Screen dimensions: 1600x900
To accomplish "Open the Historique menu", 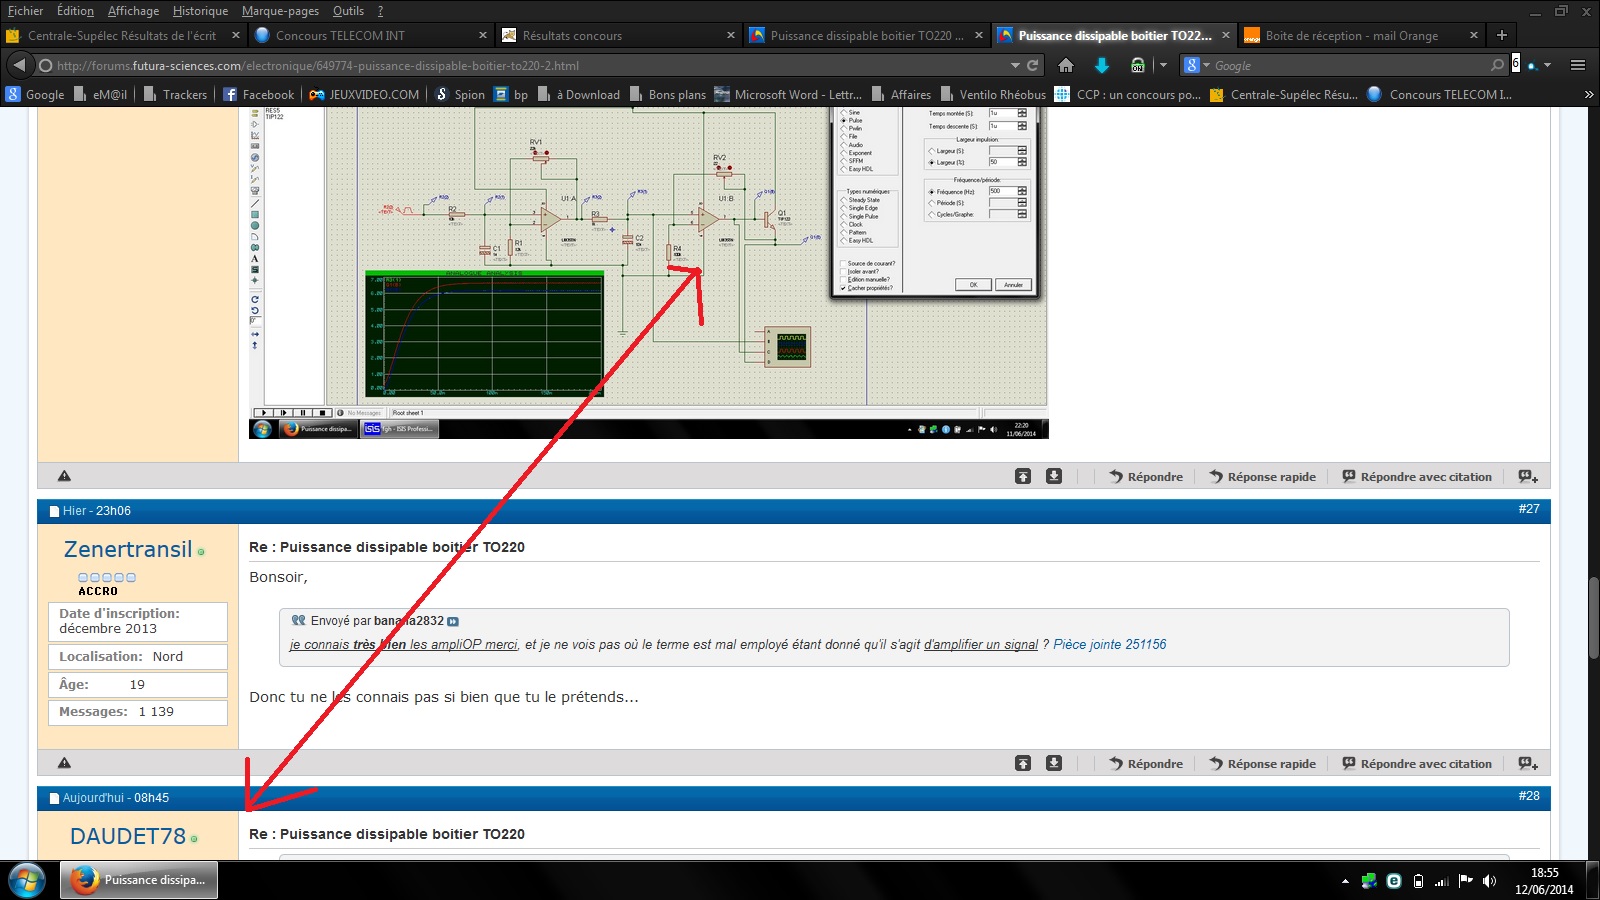I will [200, 11].
